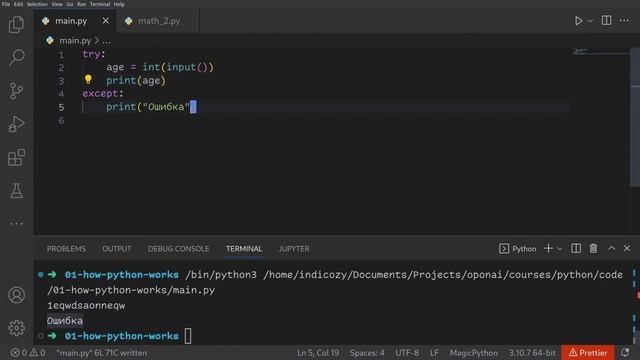
Task: Click the errors and warnings status counter
Action: [x=28, y=353]
